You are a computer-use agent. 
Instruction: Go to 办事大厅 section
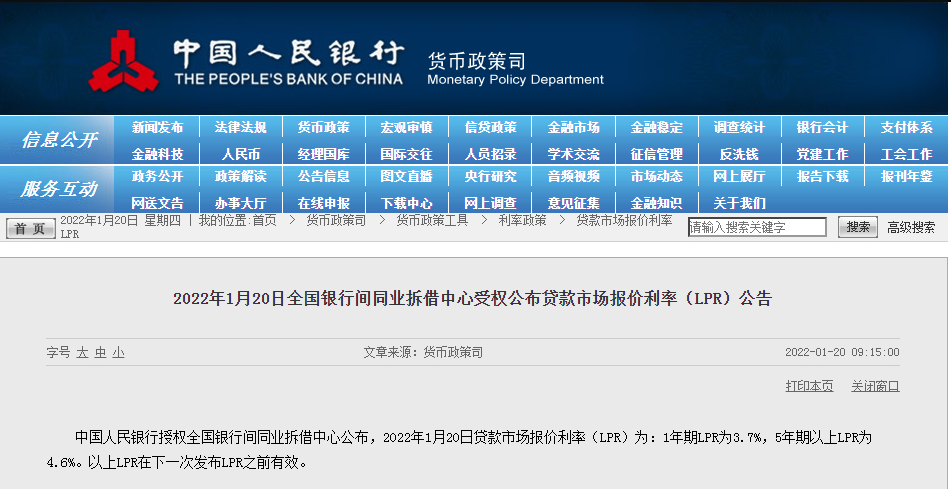(x=241, y=203)
